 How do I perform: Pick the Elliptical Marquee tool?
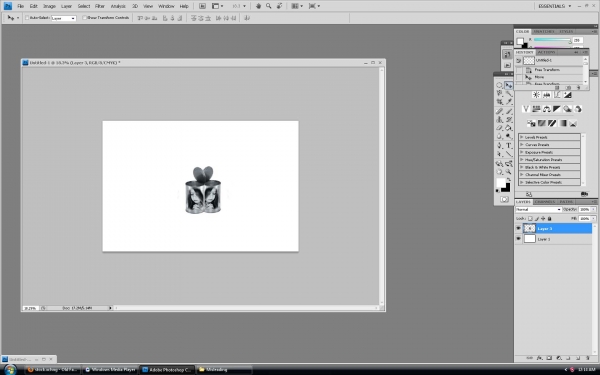pos(499,85)
